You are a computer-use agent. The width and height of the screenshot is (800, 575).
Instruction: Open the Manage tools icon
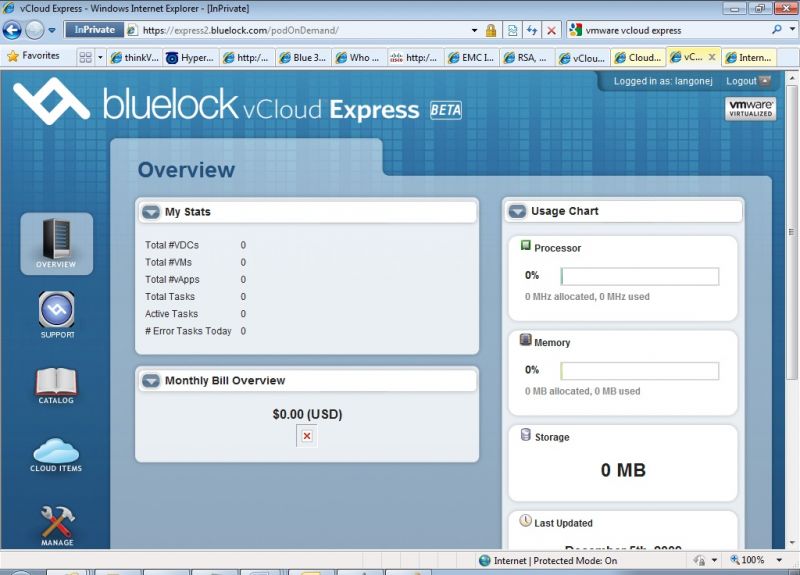pos(57,526)
